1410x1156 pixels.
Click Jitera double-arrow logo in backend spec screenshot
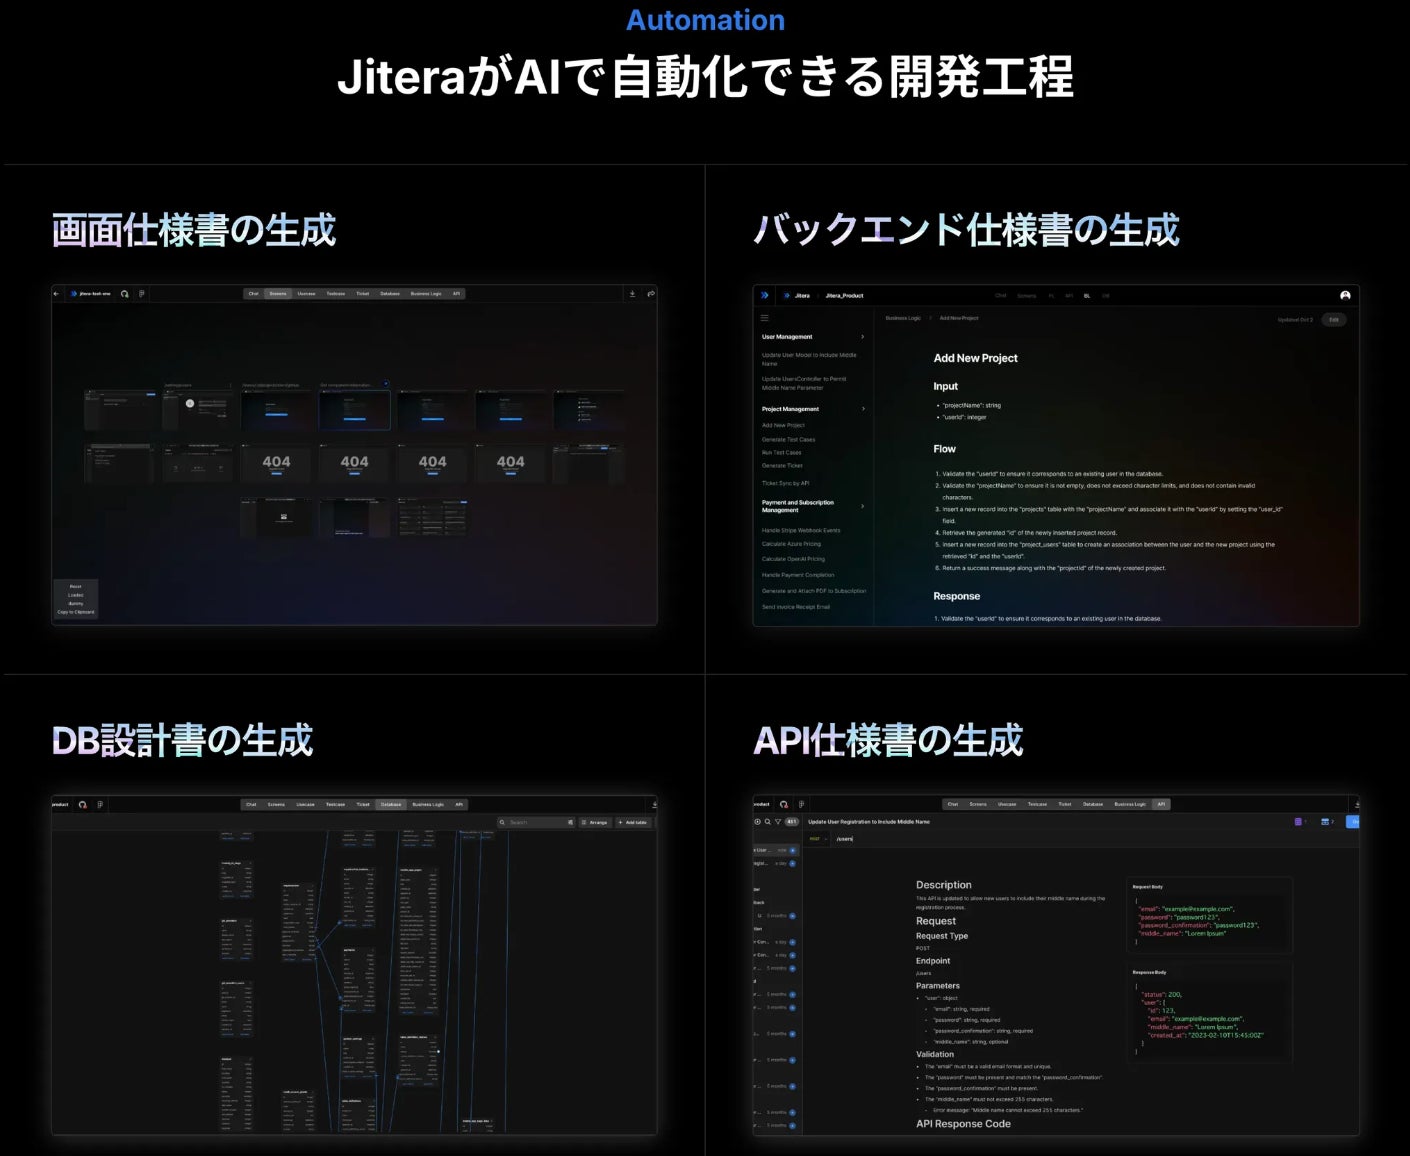(x=765, y=295)
